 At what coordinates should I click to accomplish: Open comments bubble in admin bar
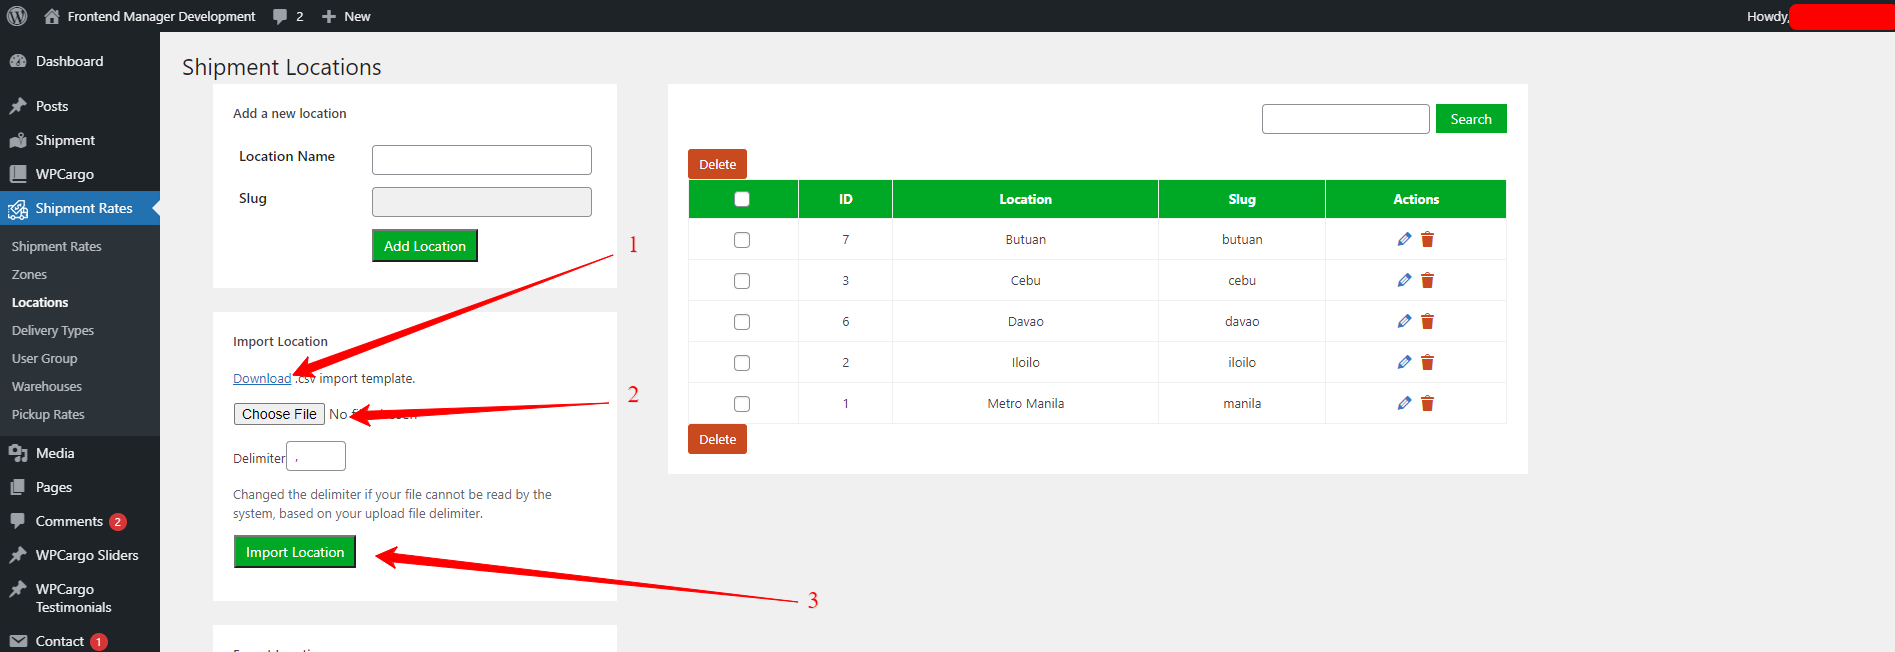click(287, 16)
